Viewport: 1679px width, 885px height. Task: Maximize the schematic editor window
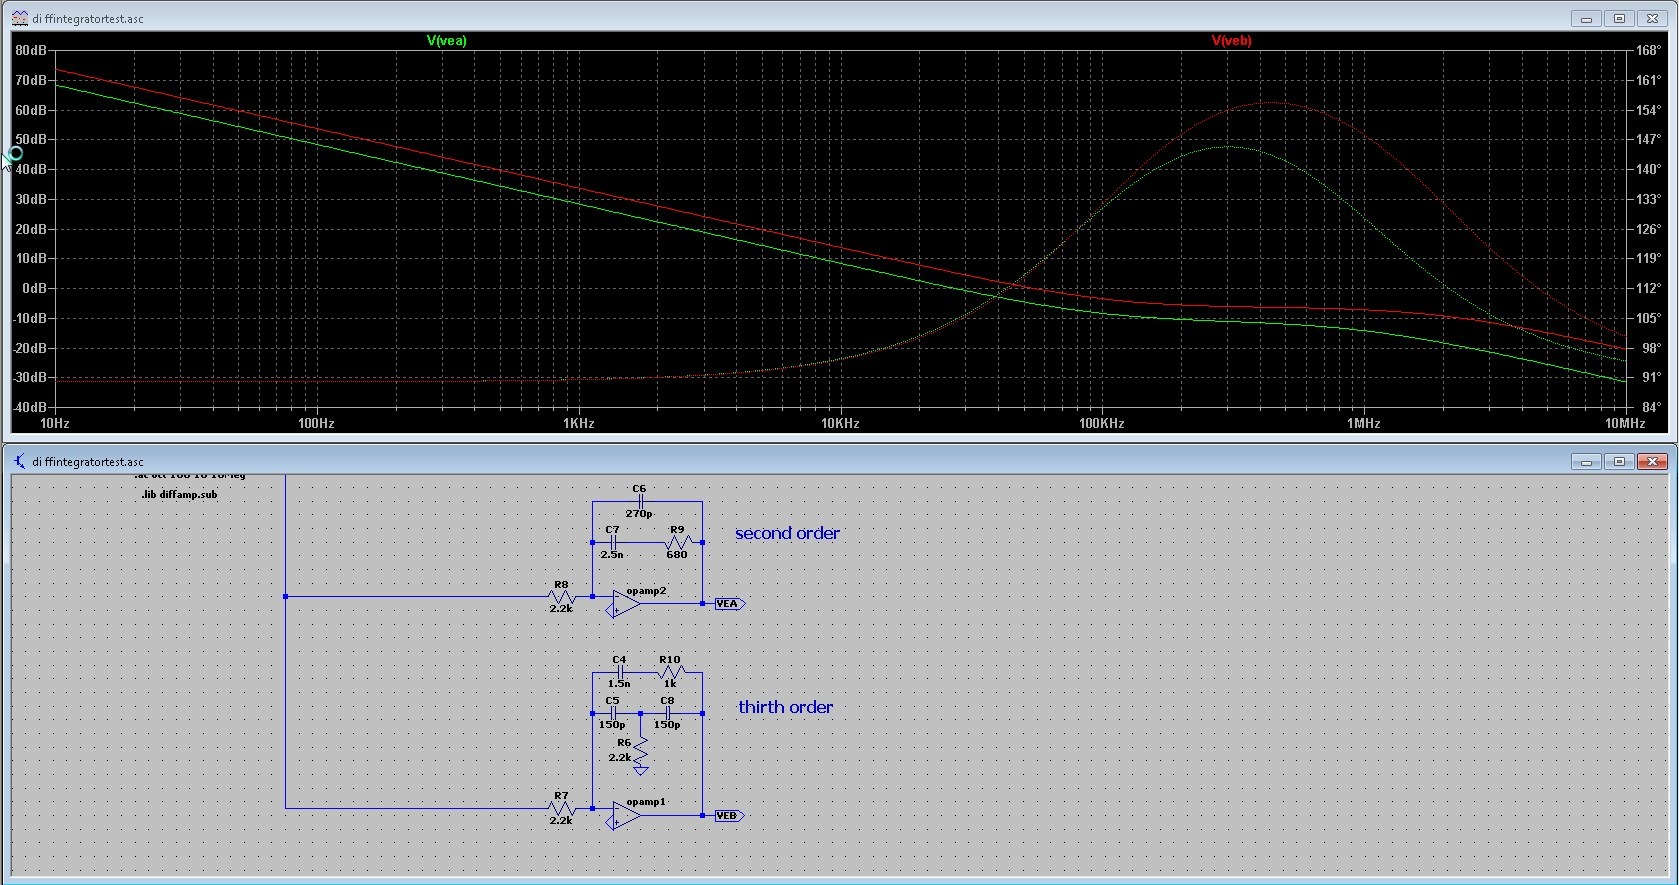[1619, 461]
